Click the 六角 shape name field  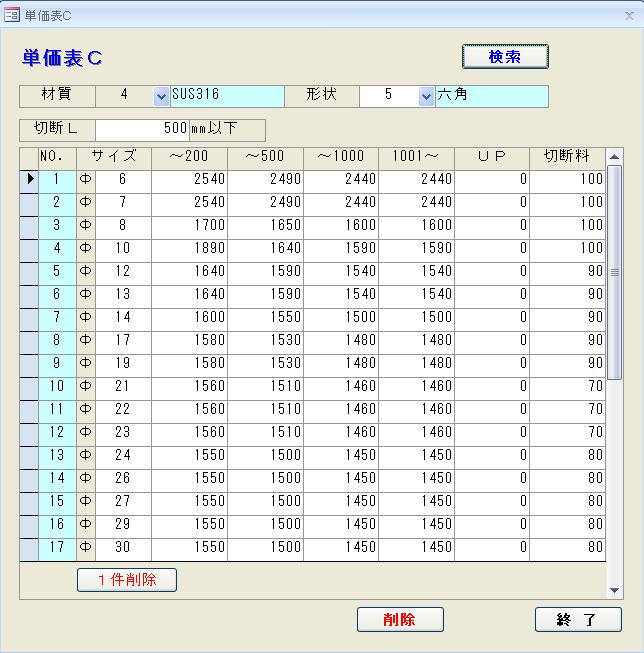click(491, 96)
